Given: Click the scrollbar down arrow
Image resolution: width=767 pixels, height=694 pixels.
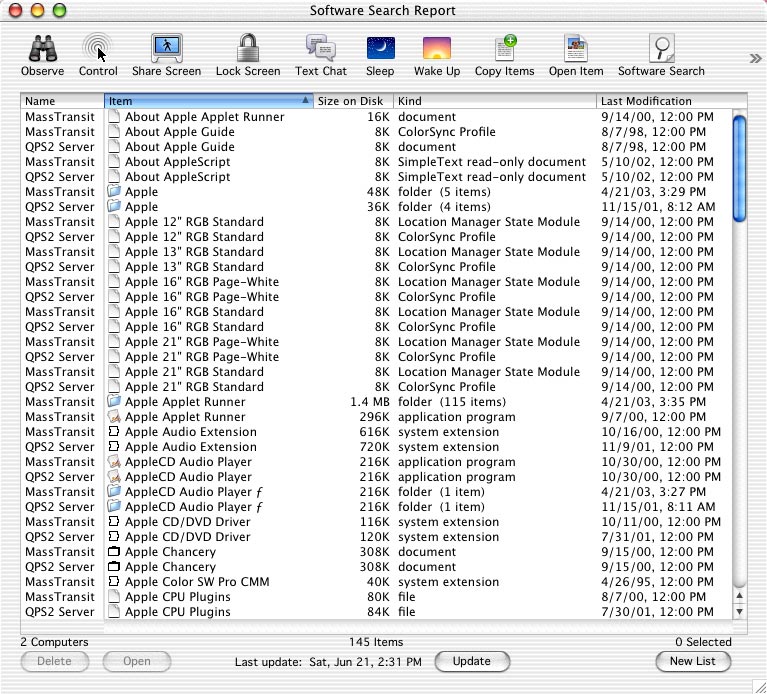Looking at the screenshot, I should pyautogui.click(x=740, y=611).
